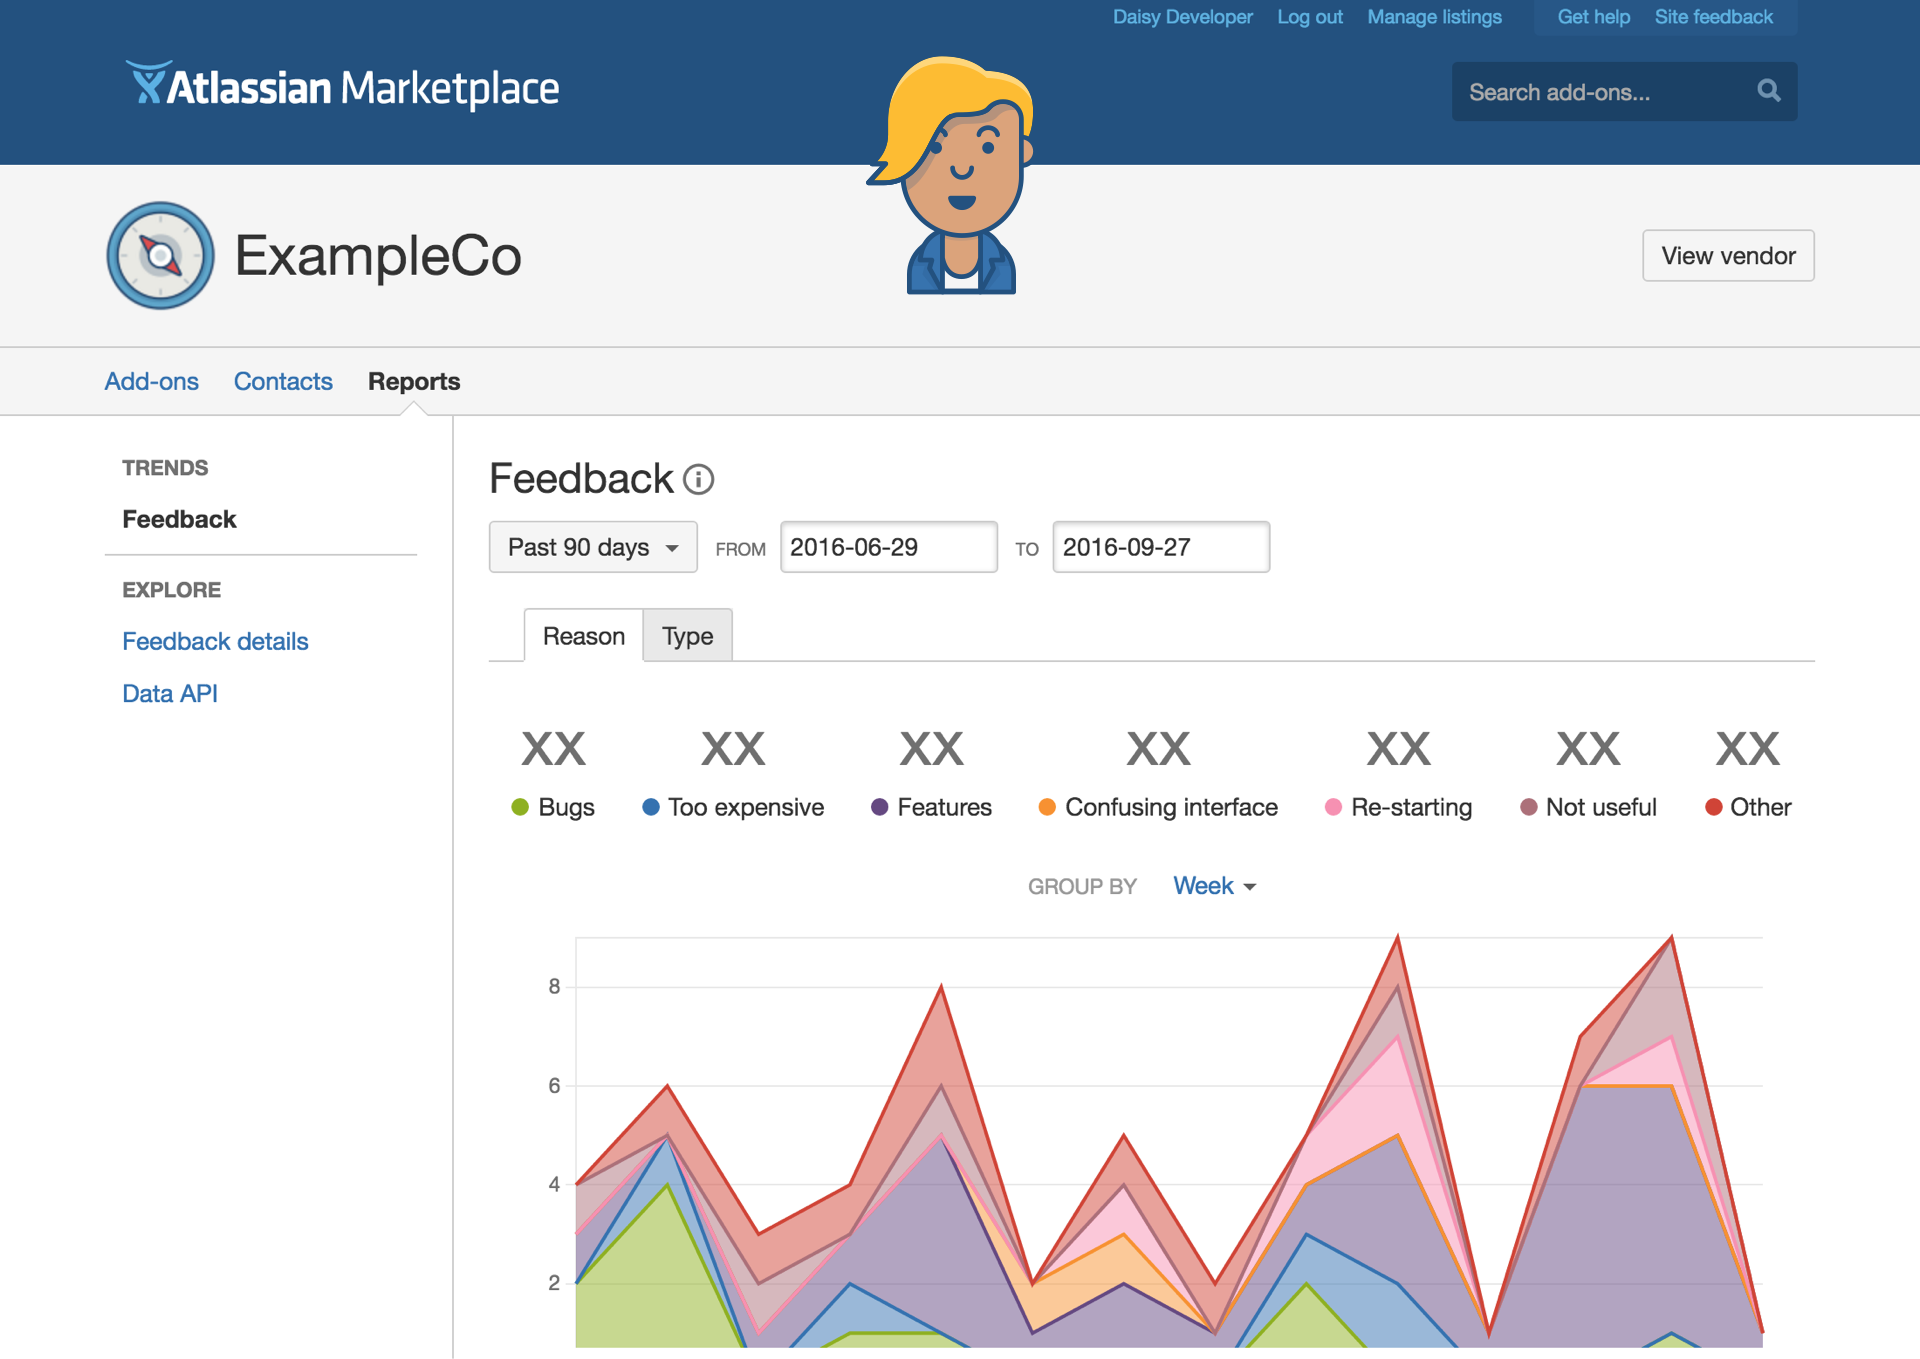This screenshot has height=1359, width=1920.
Task: Toggle the Bugs legend series
Action: 553,807
